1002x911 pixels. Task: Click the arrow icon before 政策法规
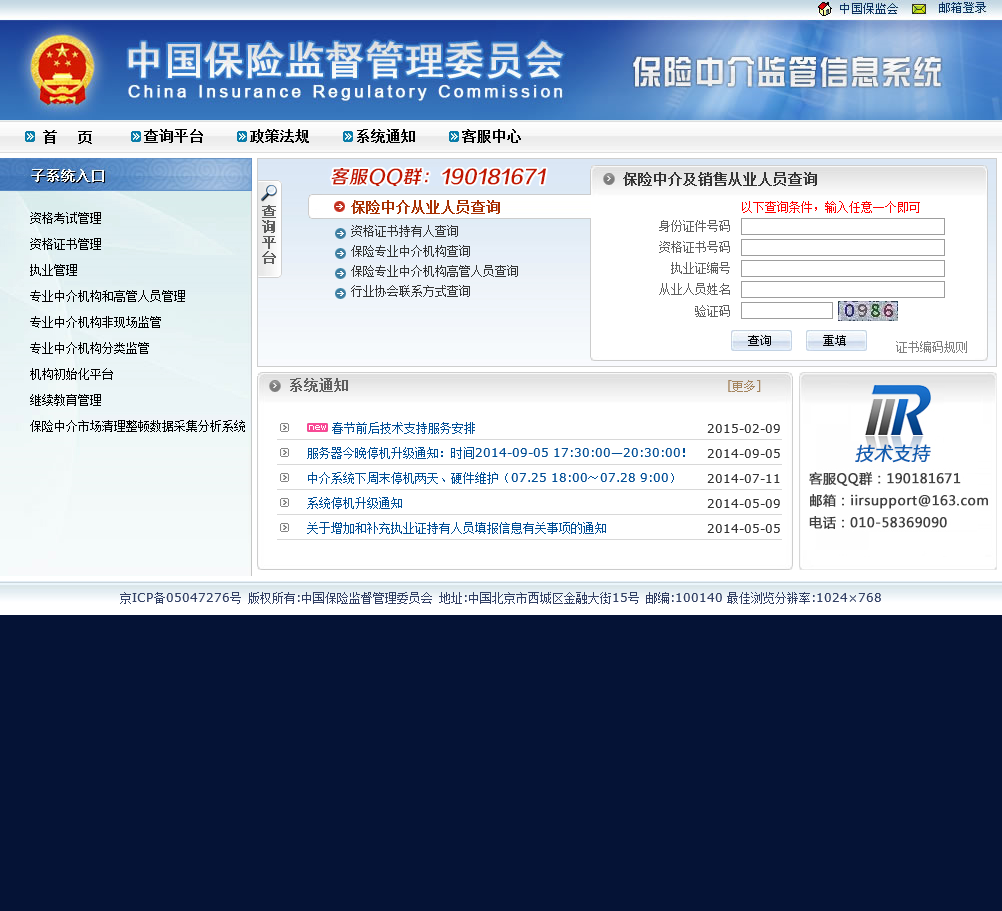242,136
